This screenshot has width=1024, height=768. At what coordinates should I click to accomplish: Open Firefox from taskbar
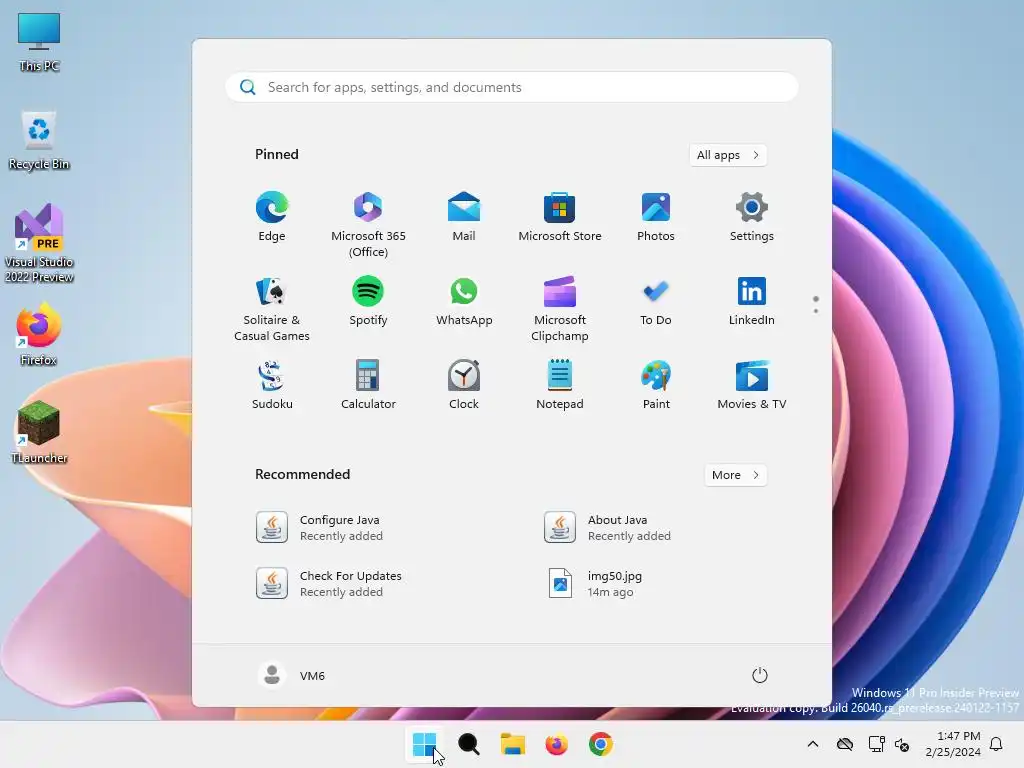pyautogui.click(x=556, y=744)
